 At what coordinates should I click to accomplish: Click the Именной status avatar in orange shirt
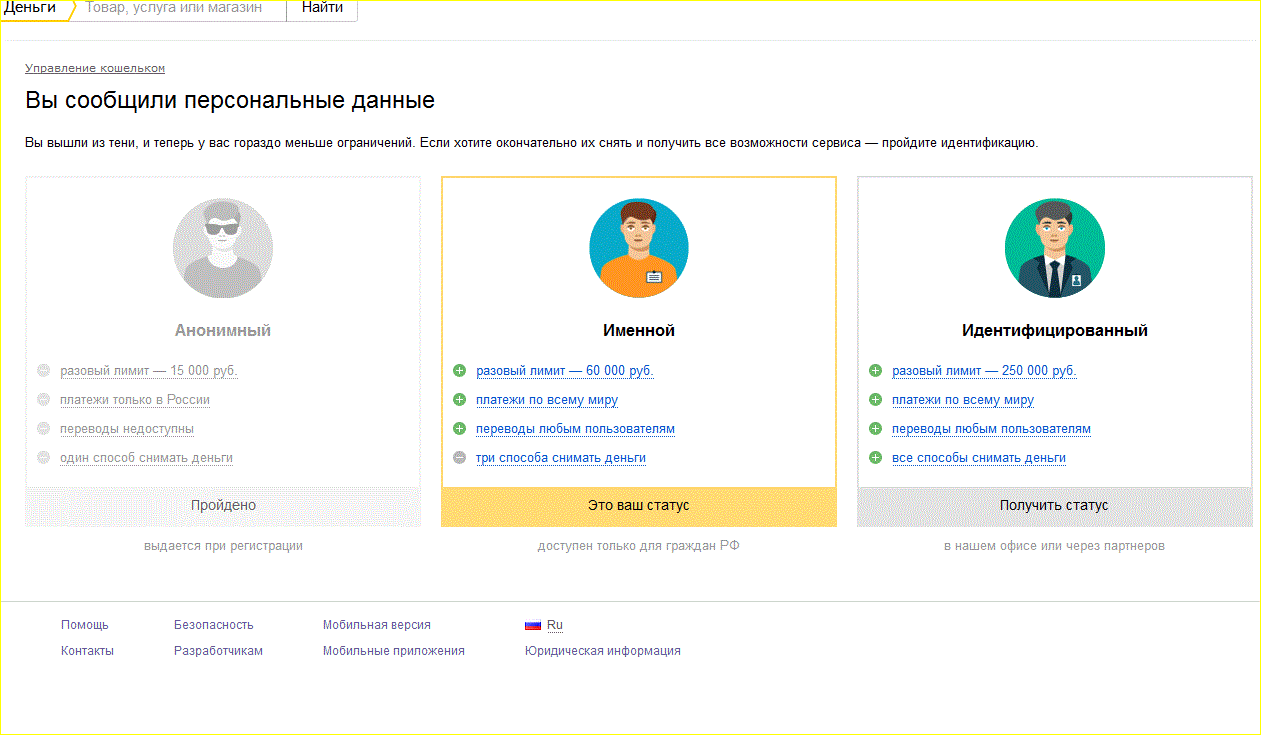point(638,248)
